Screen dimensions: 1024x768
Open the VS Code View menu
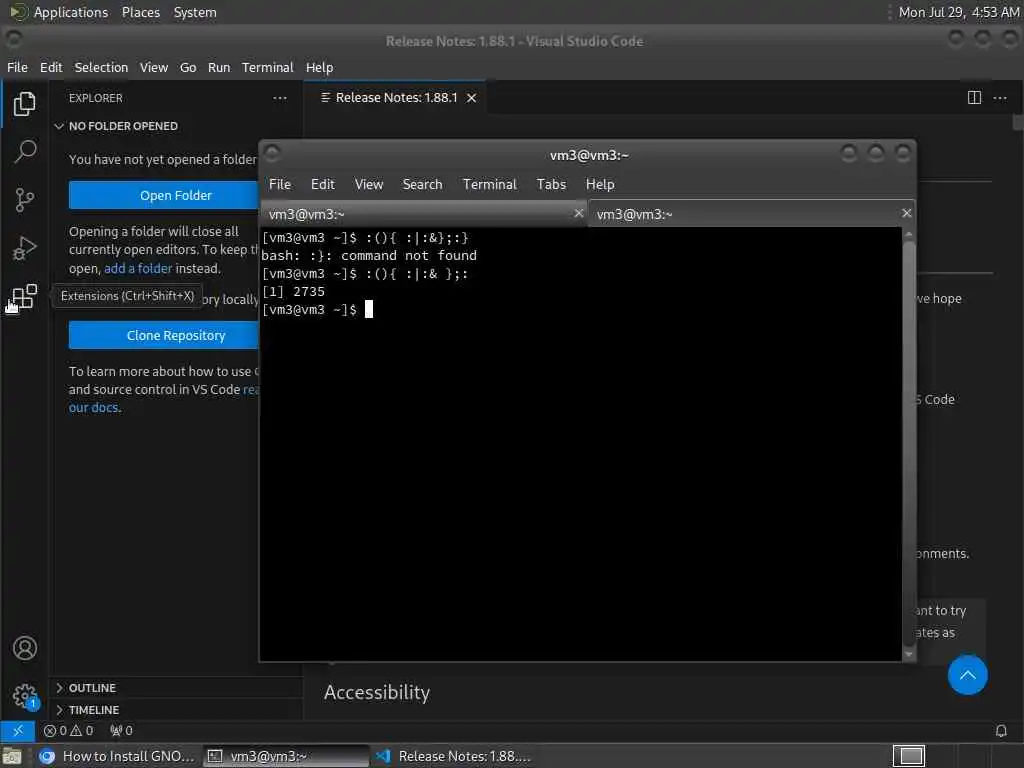[x=153, y=67]
